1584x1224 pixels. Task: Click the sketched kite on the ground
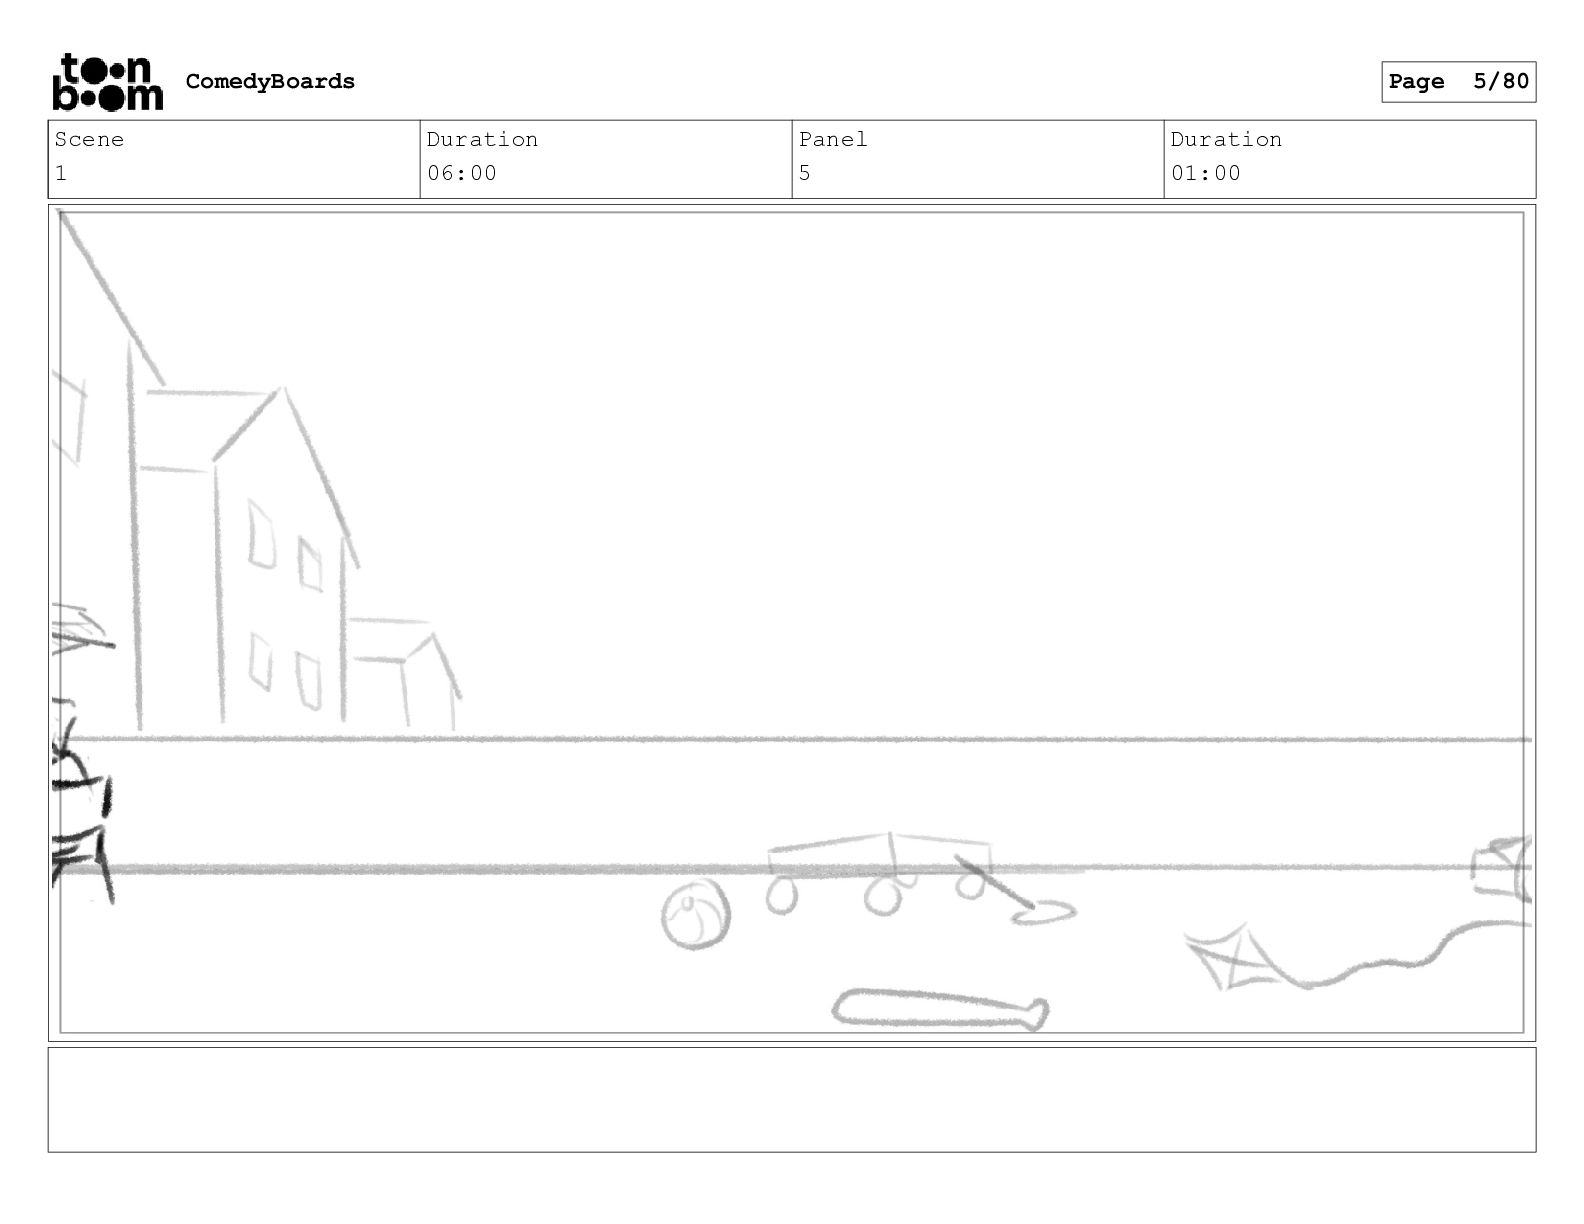click(1234, 956)
